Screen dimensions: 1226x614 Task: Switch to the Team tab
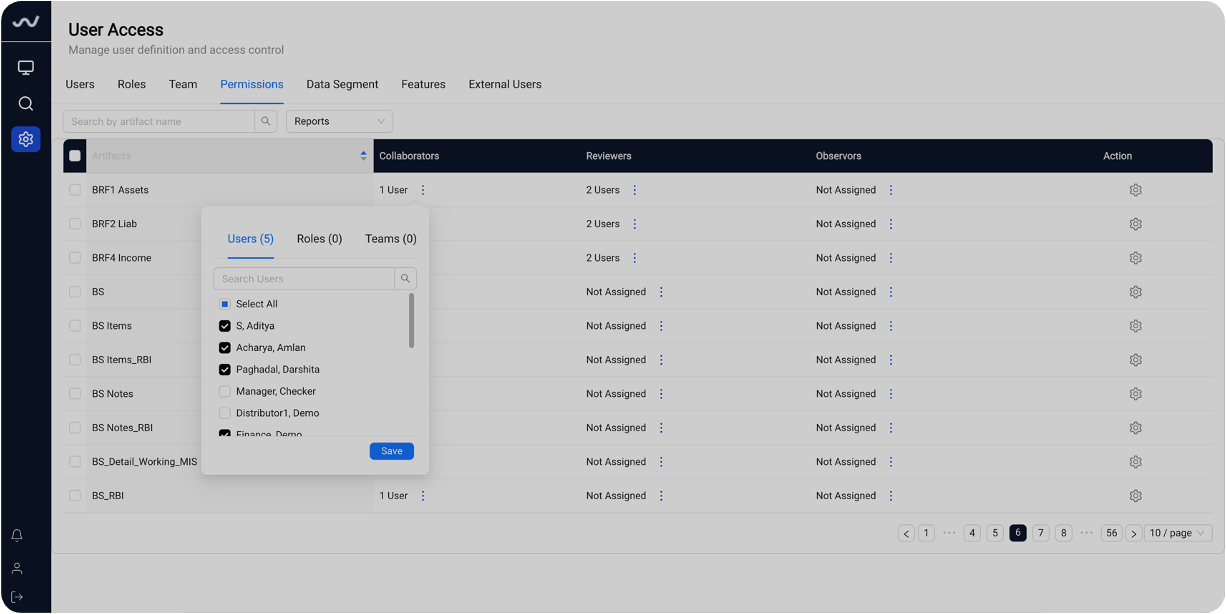pyautogui.click(x=183, y=85)
